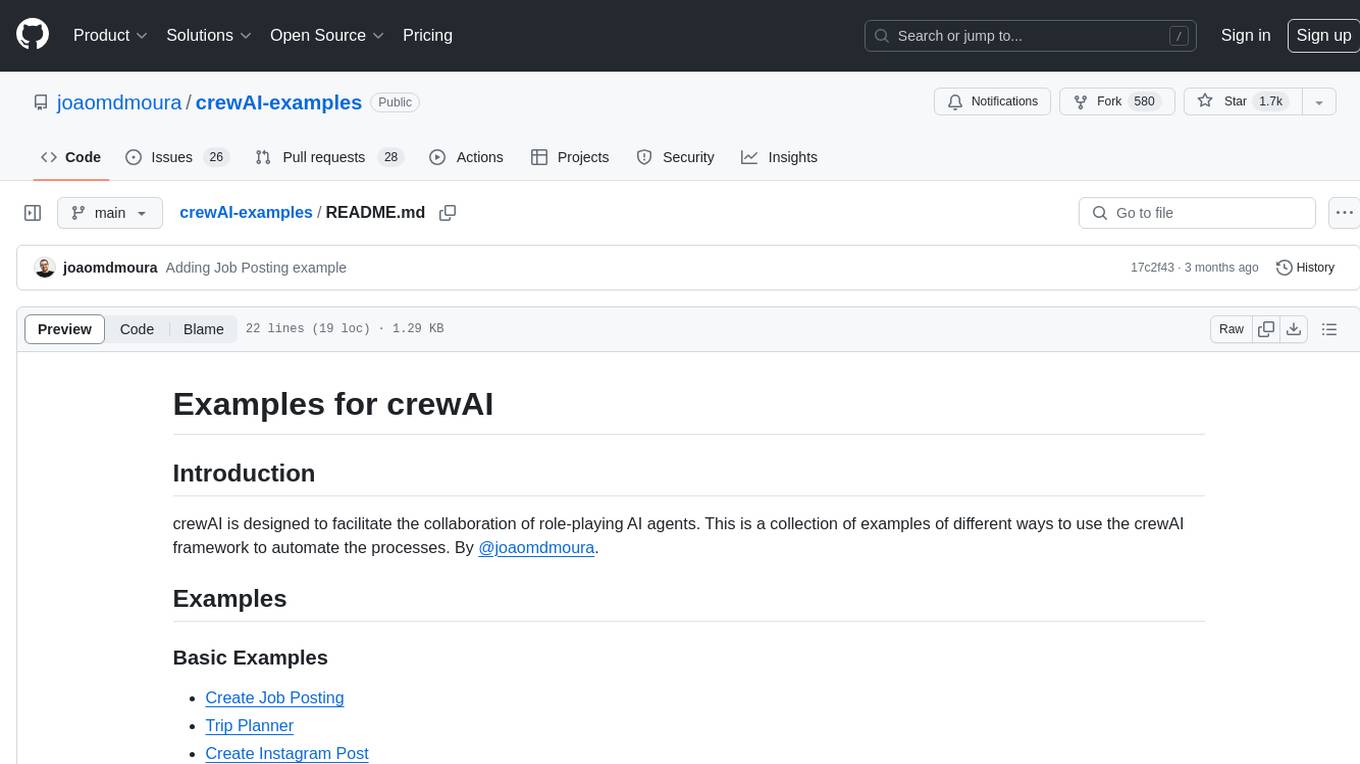1360x764 pixels.
Task: Click the Notifications bell button
Action: pos(992,102)
